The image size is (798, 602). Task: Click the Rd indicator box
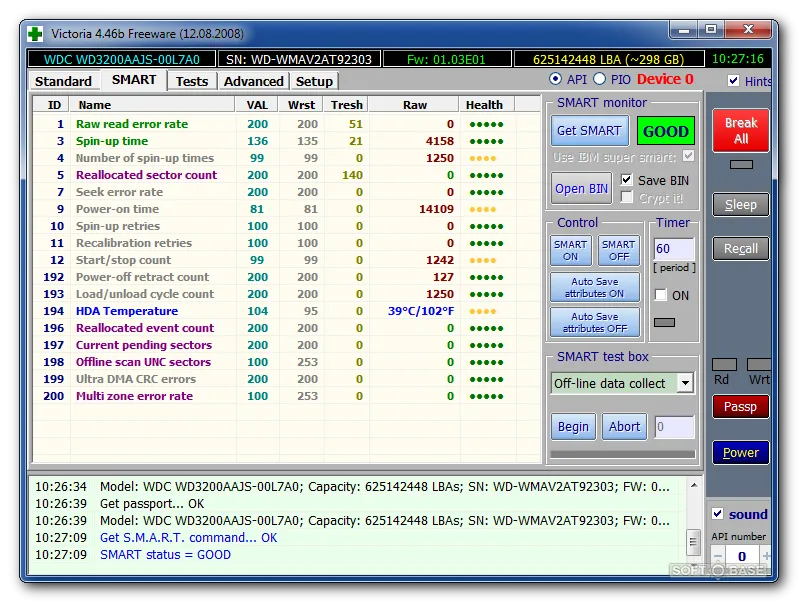724,364
